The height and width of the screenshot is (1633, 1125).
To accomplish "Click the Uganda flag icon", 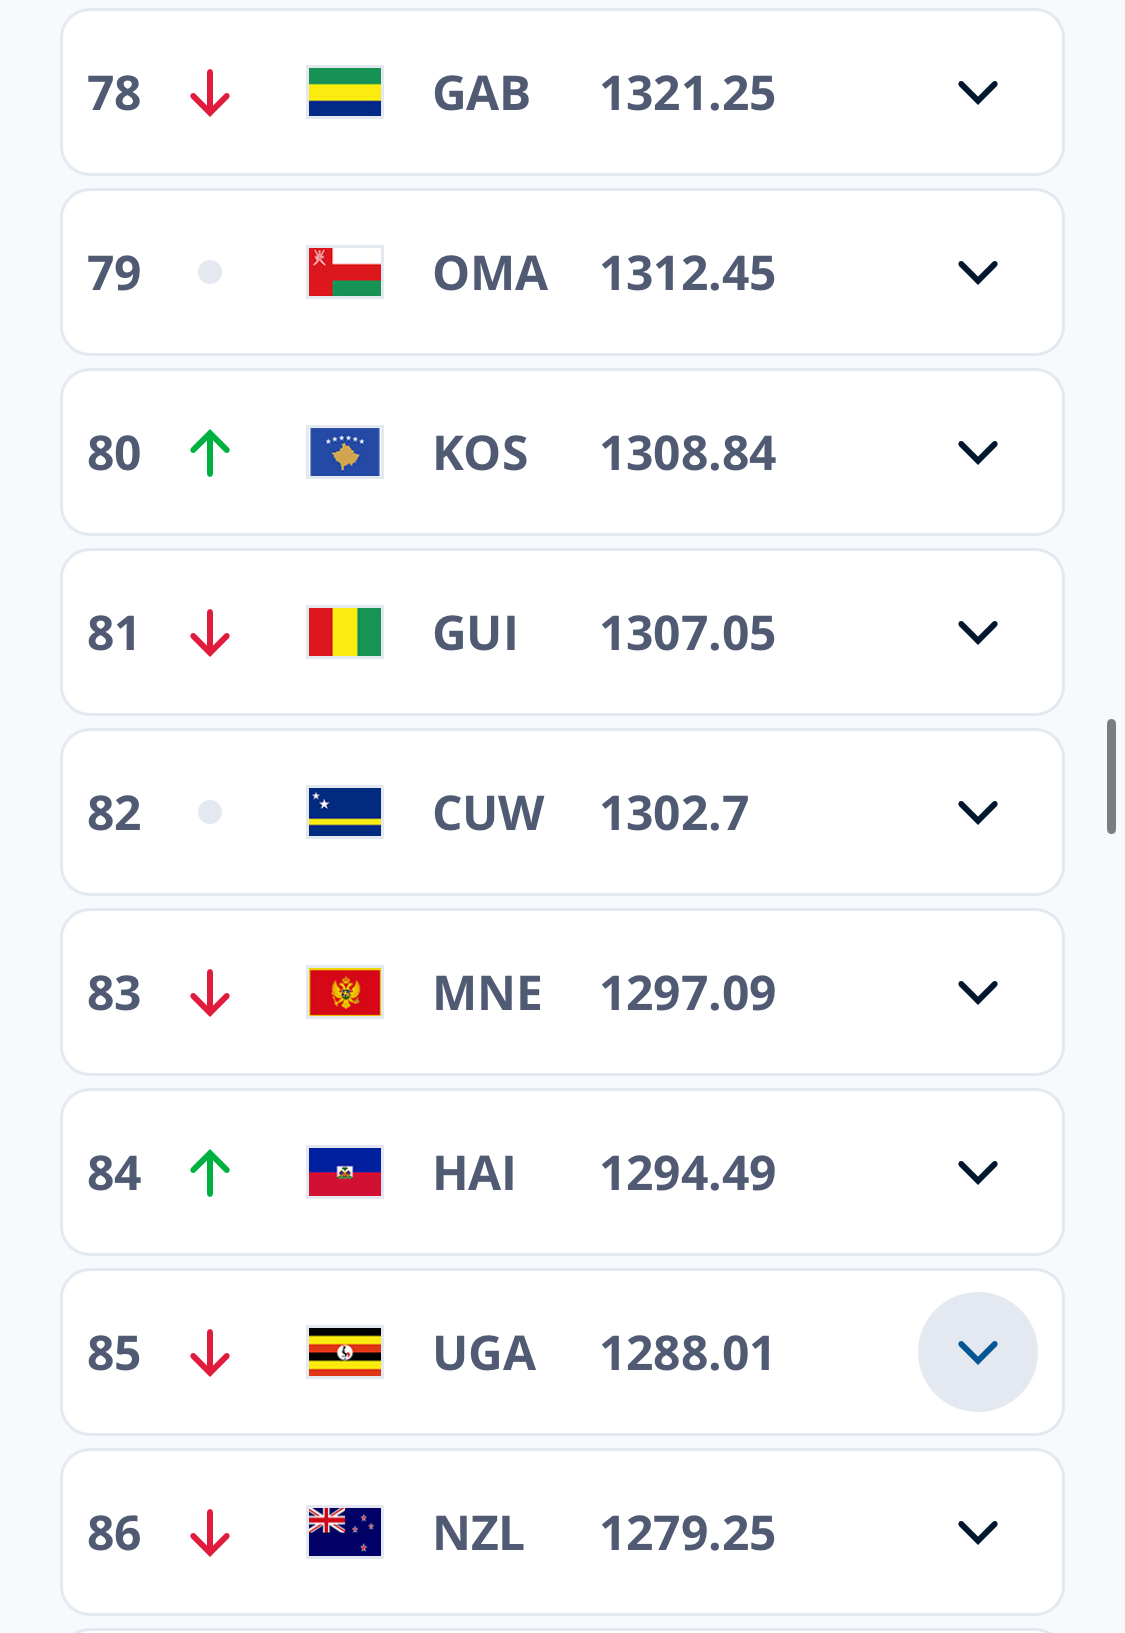I will [x=345, y=1353].
